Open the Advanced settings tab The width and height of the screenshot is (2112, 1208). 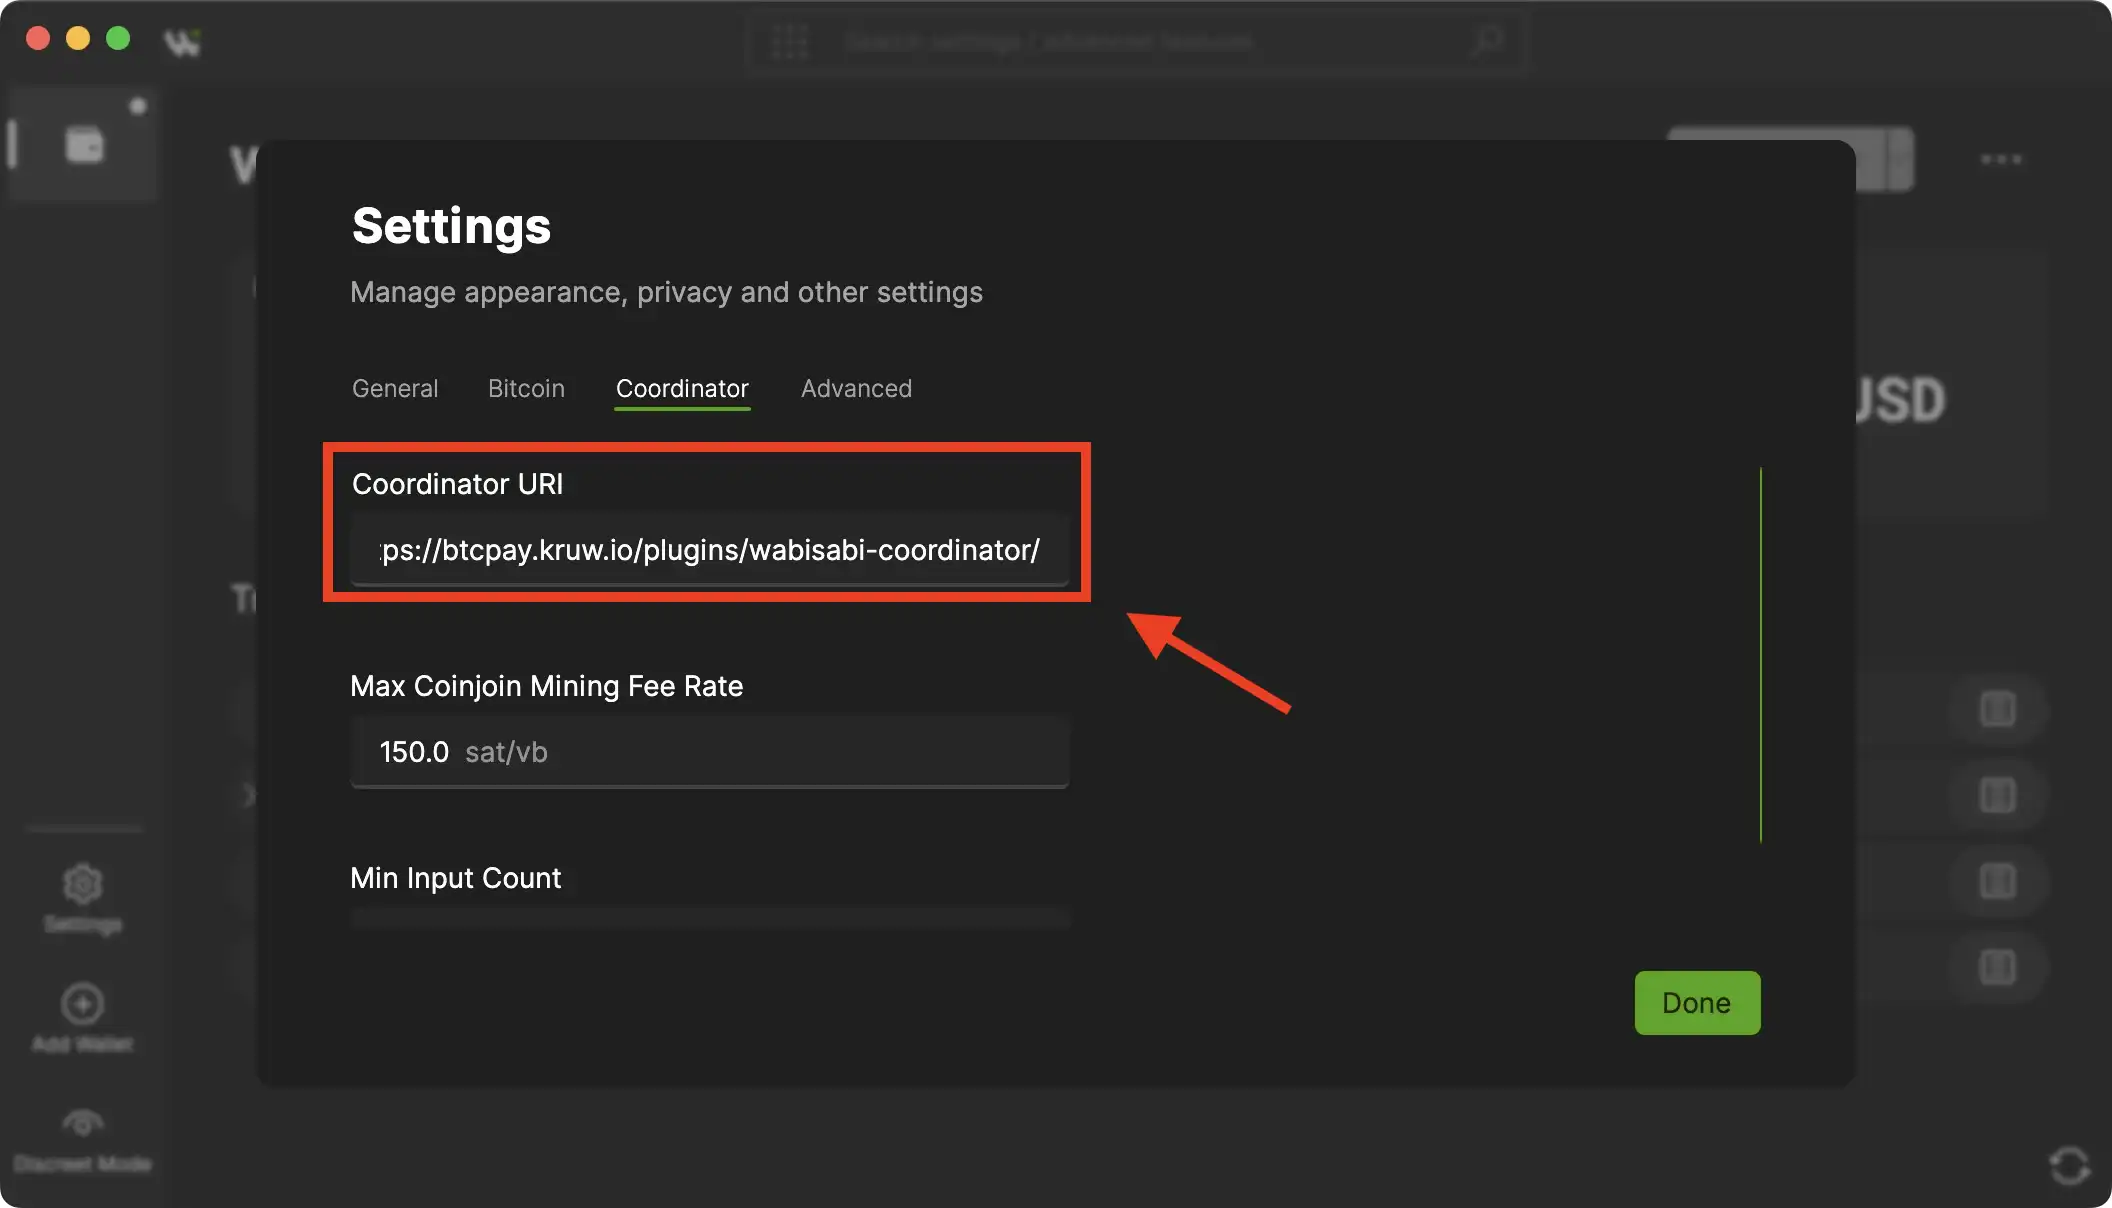(x=856, y=389)
